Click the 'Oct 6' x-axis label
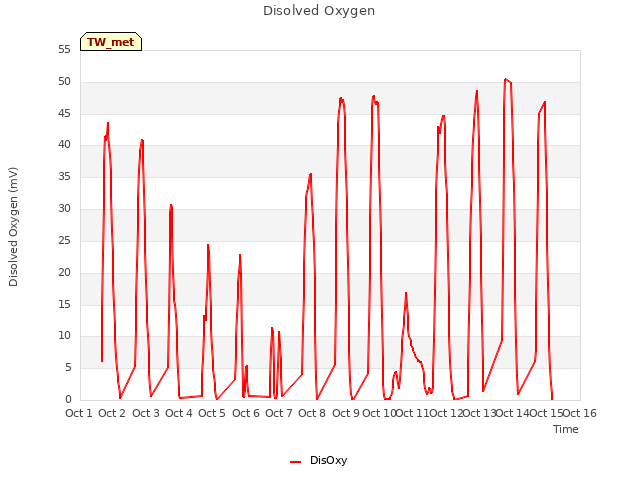Screen dimensions: 640x480 tap(246, 413)
